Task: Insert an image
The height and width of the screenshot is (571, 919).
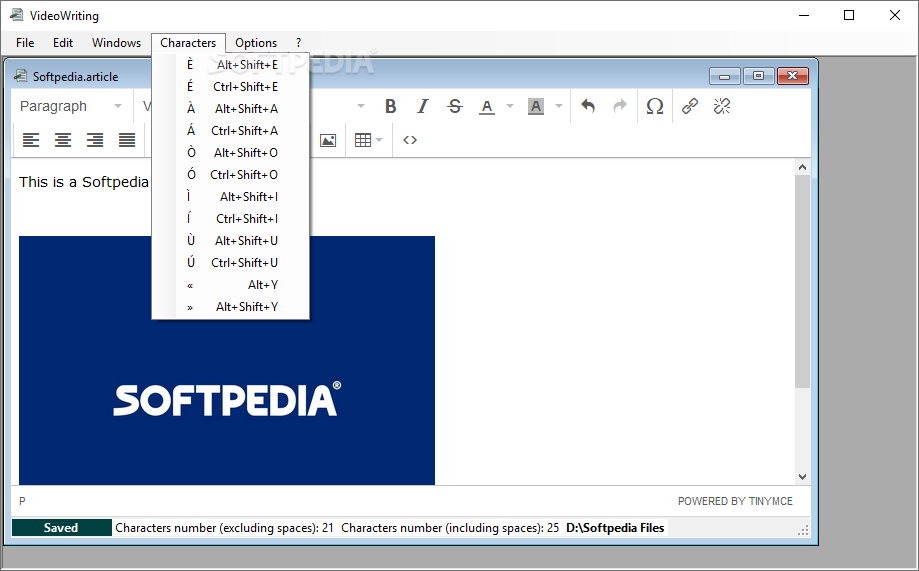Action: (328, 140)
